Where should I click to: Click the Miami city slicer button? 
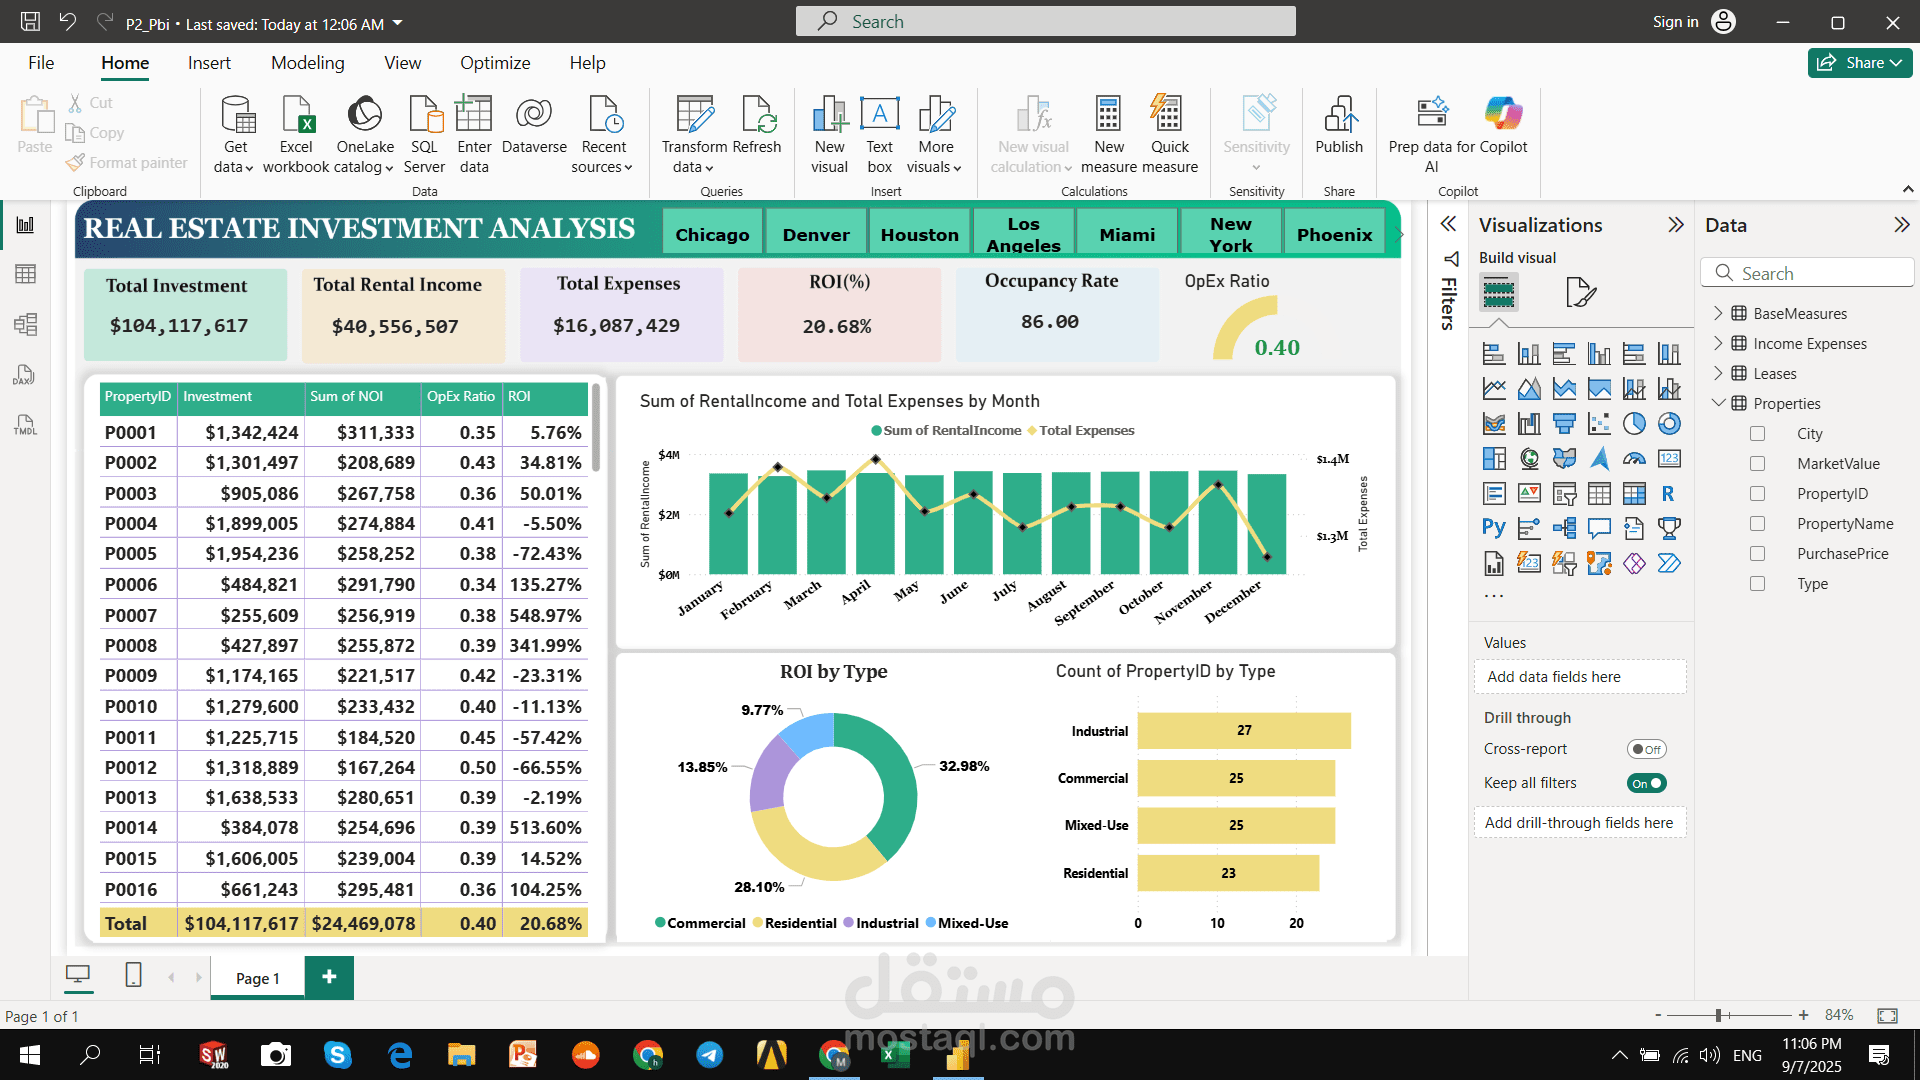pyautogui.click(x=1127, y=234)
